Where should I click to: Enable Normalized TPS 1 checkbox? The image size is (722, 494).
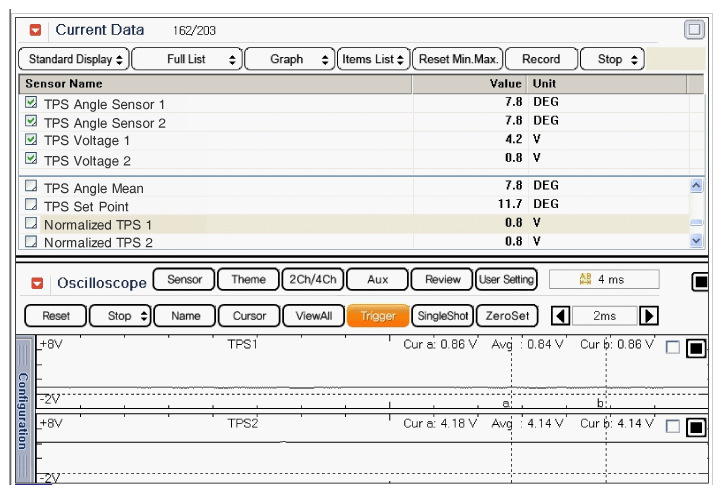click(30, 224)
